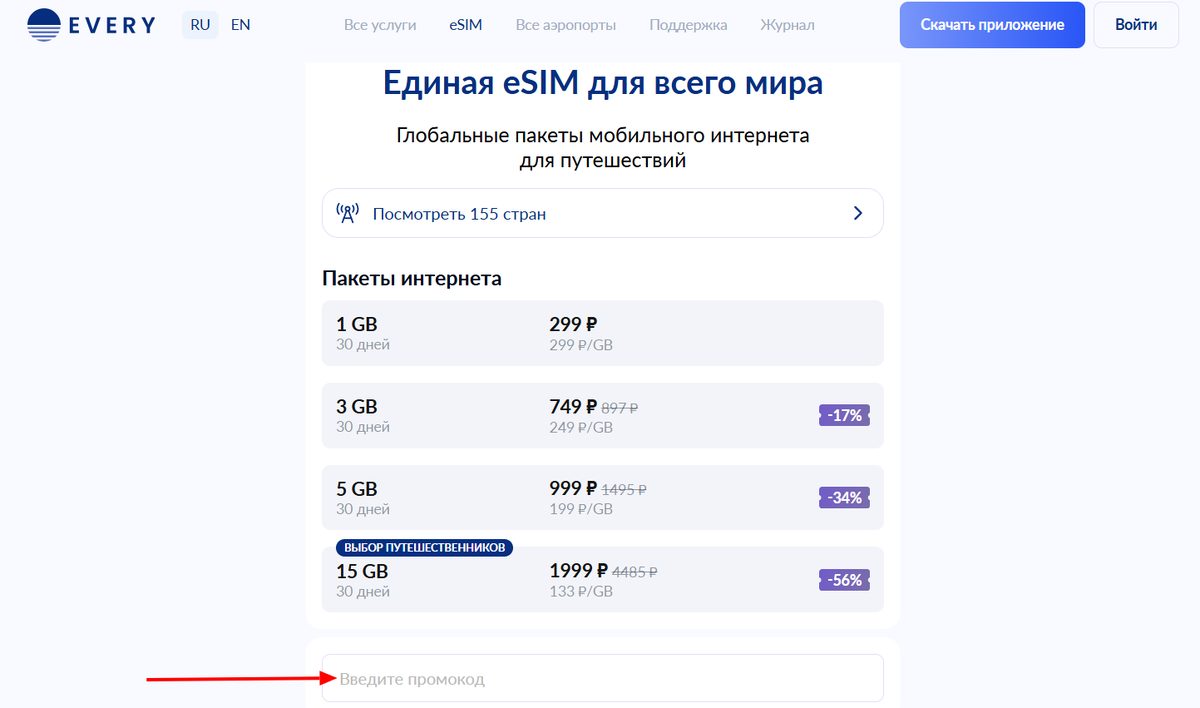Switch language to EN

240,25
